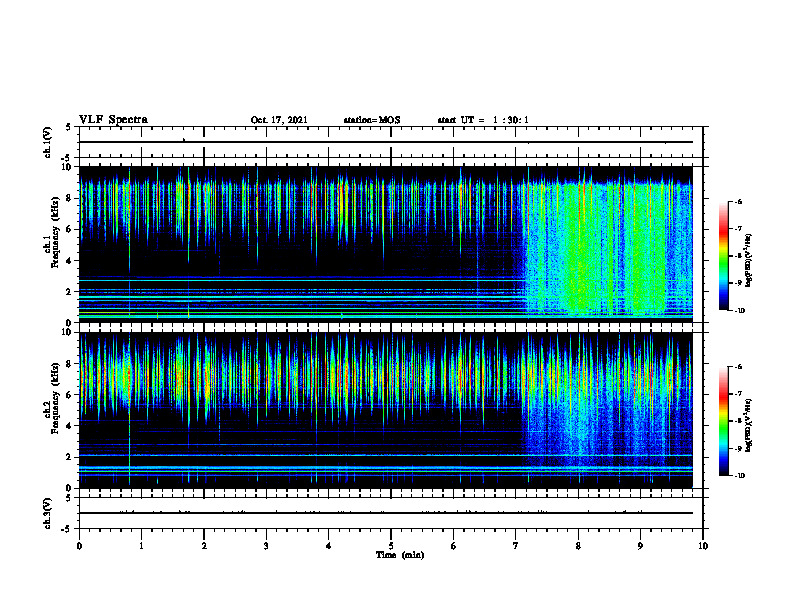The image size is (792, 612).
Task: Click the ch.2 colorbar 'log(PSD)' unit label
Action: pyautogui.click(x=749, y=424)
